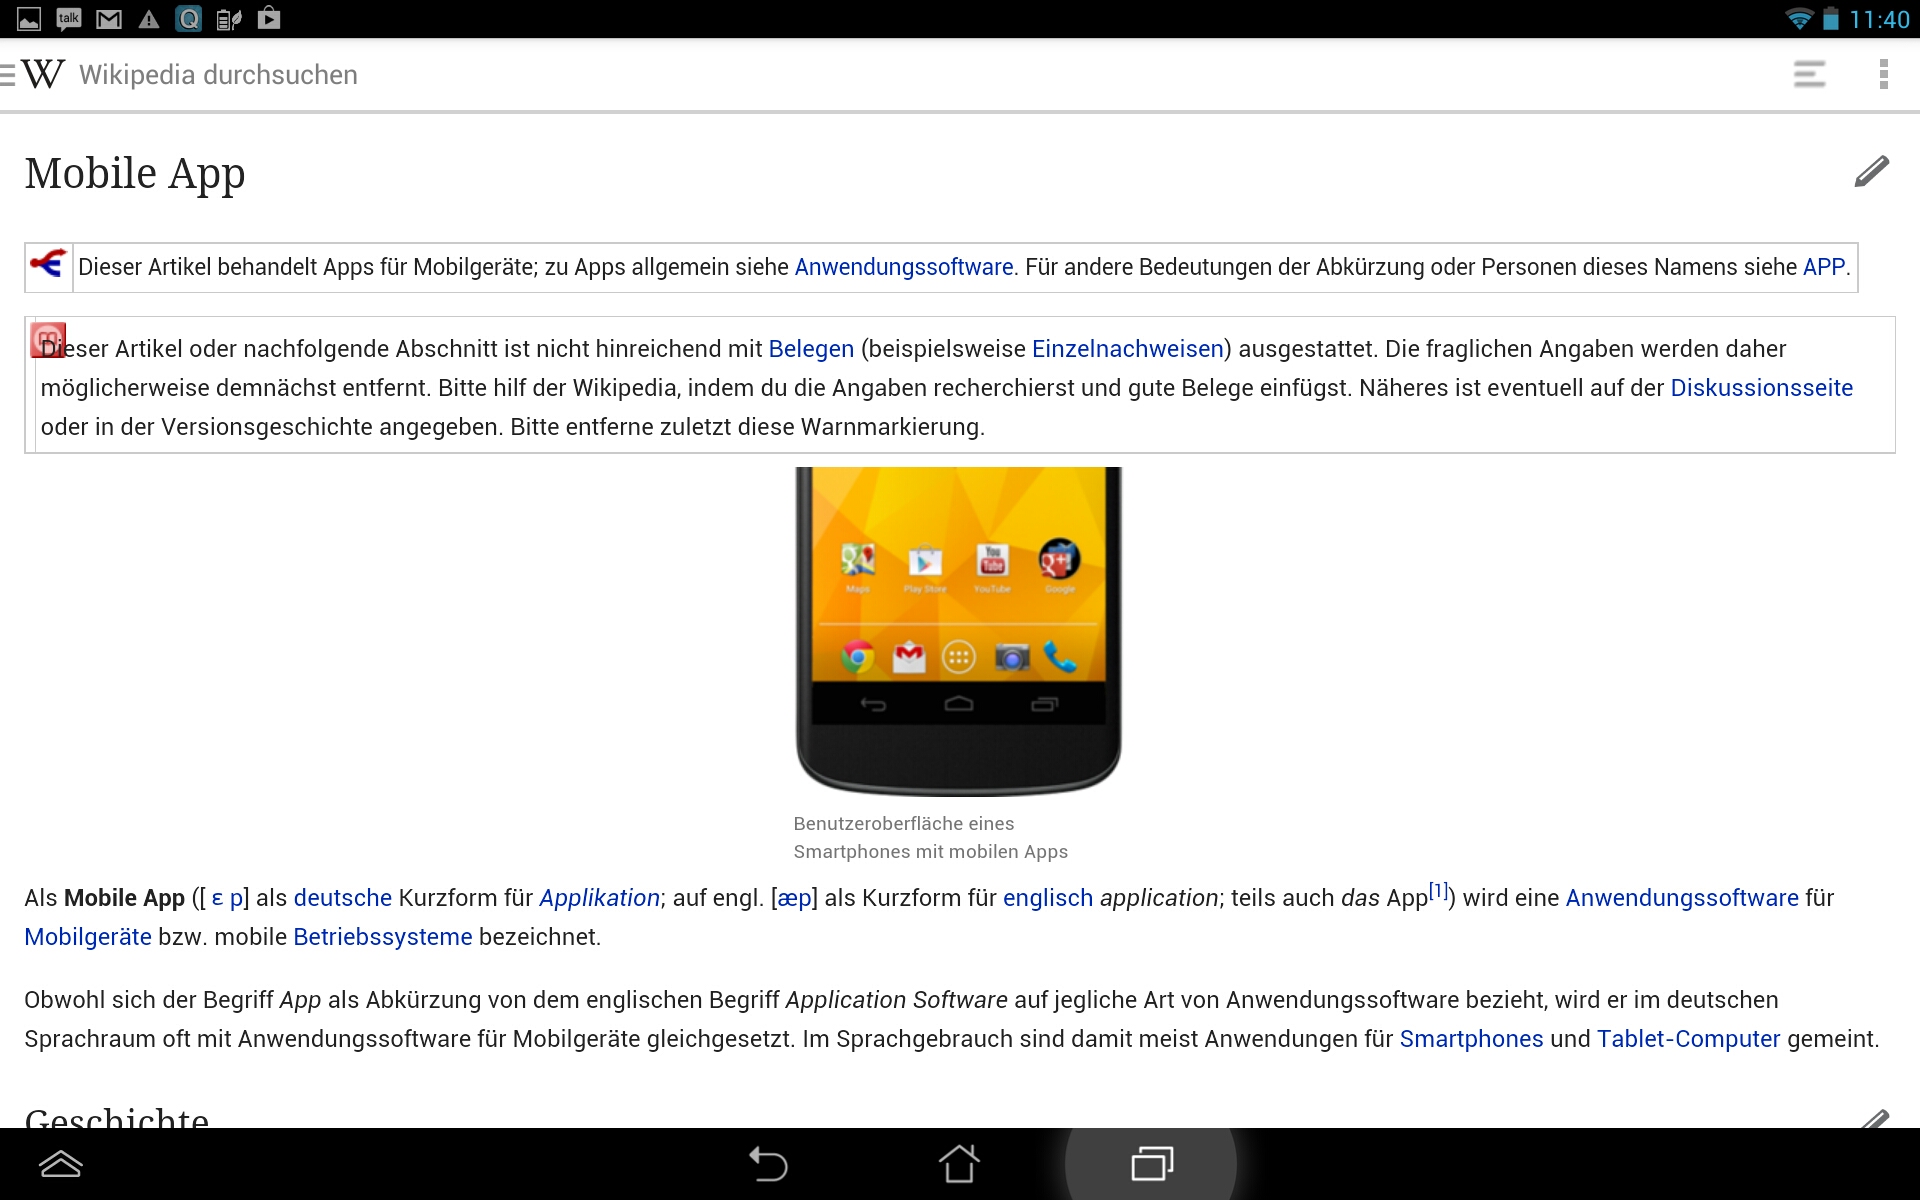
Task: Go to the Diskussionsseite link
Action: point(1761,388)
